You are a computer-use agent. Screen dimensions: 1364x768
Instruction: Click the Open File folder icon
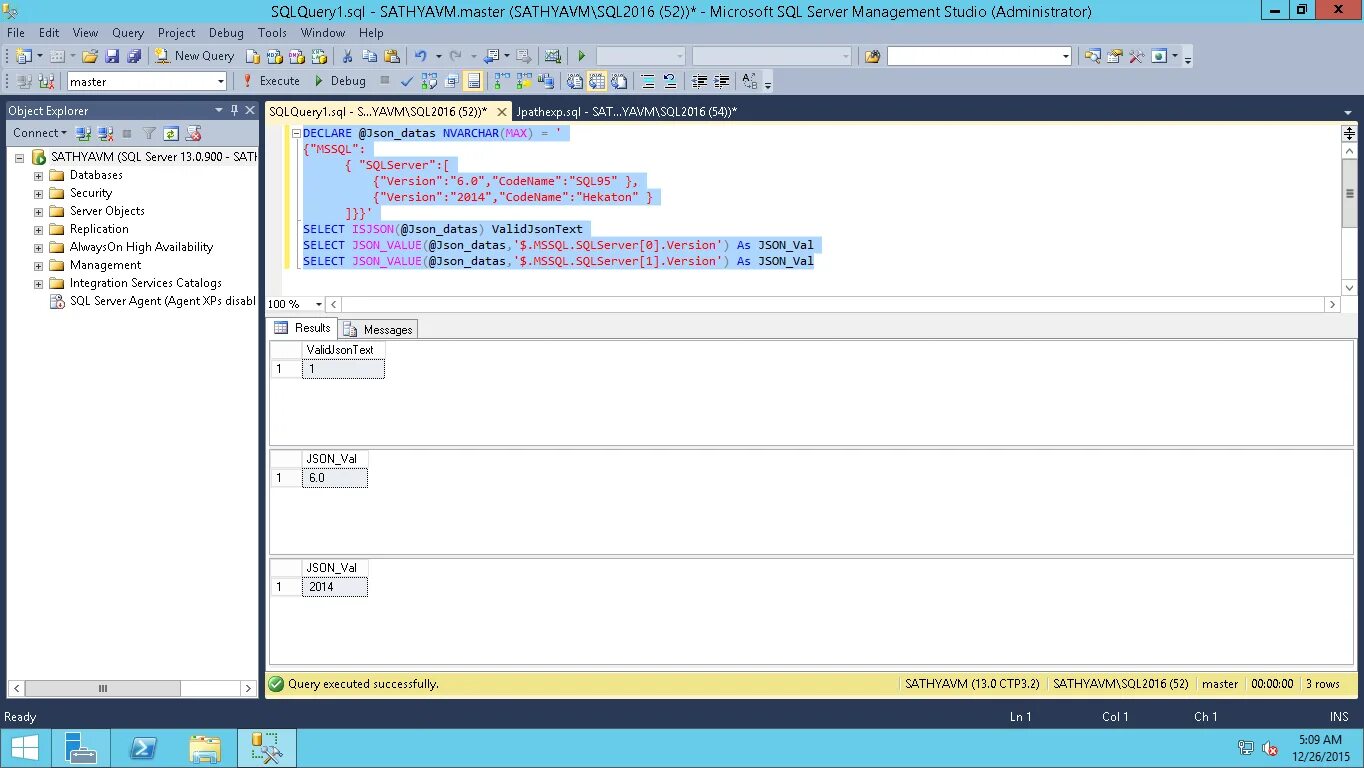[89, 56]
